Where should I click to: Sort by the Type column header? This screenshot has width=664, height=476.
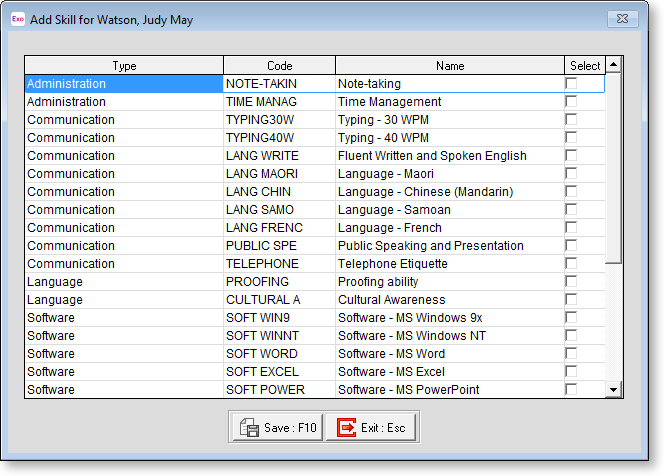pyautogui.click(x=124, y=66)
